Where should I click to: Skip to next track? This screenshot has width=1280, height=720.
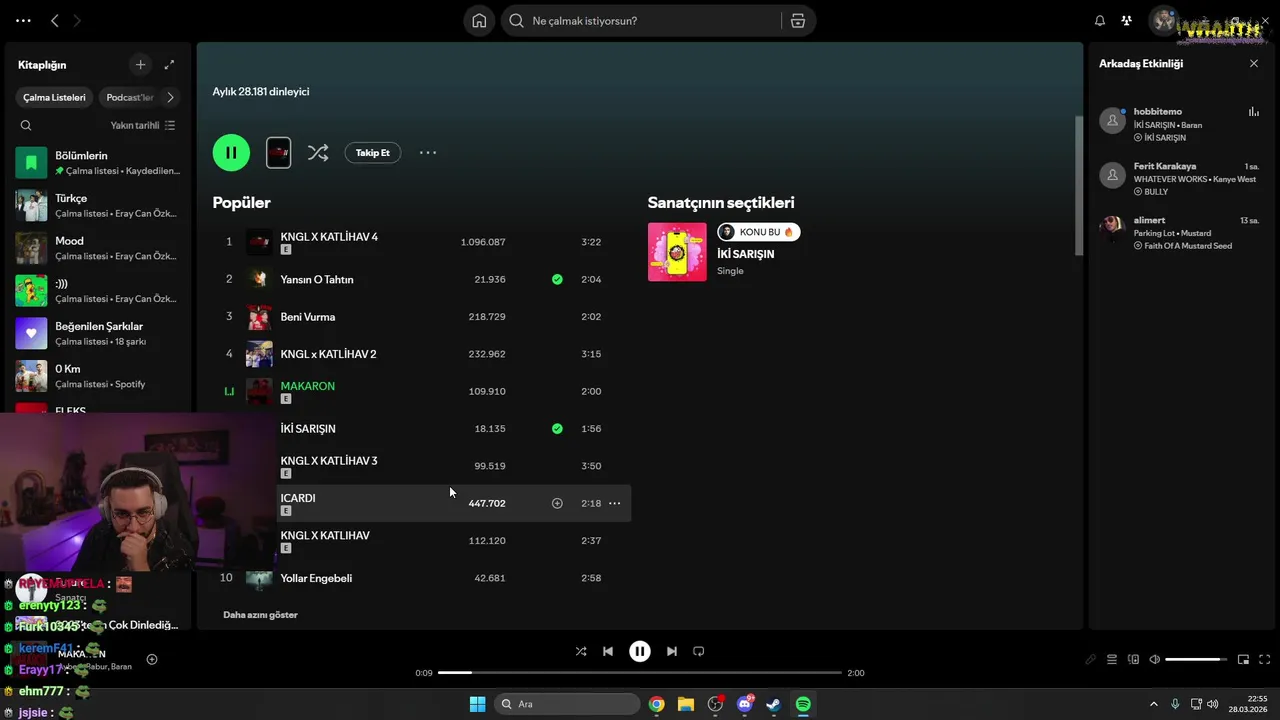click(672, 651)
